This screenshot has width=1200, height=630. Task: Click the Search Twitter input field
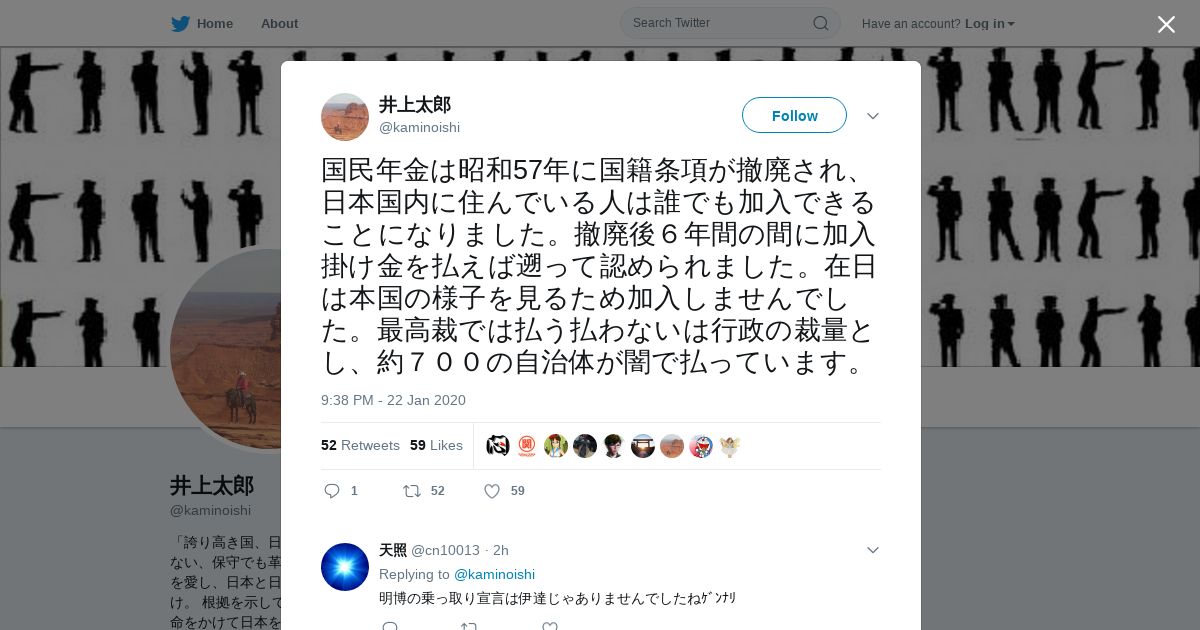tap(720, 23)
